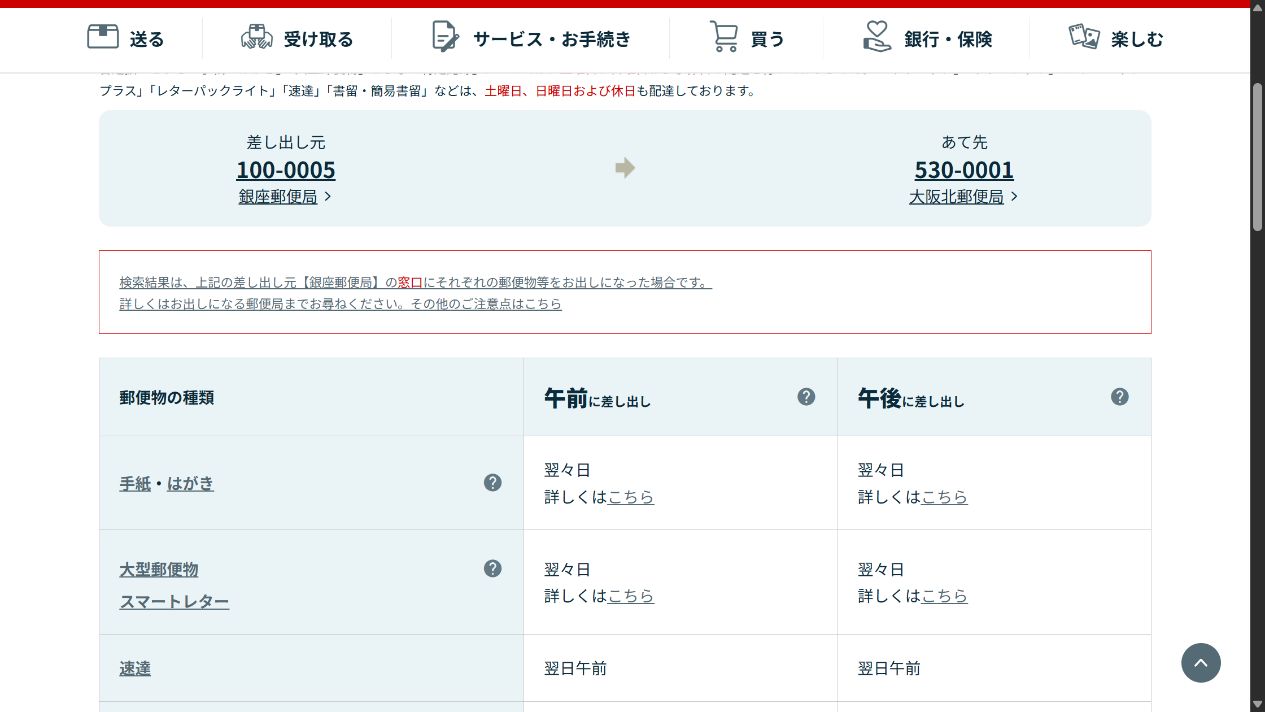1265x712 pixels.
Task: Click the 差し出し元 label
Action: tap(286, 142)
